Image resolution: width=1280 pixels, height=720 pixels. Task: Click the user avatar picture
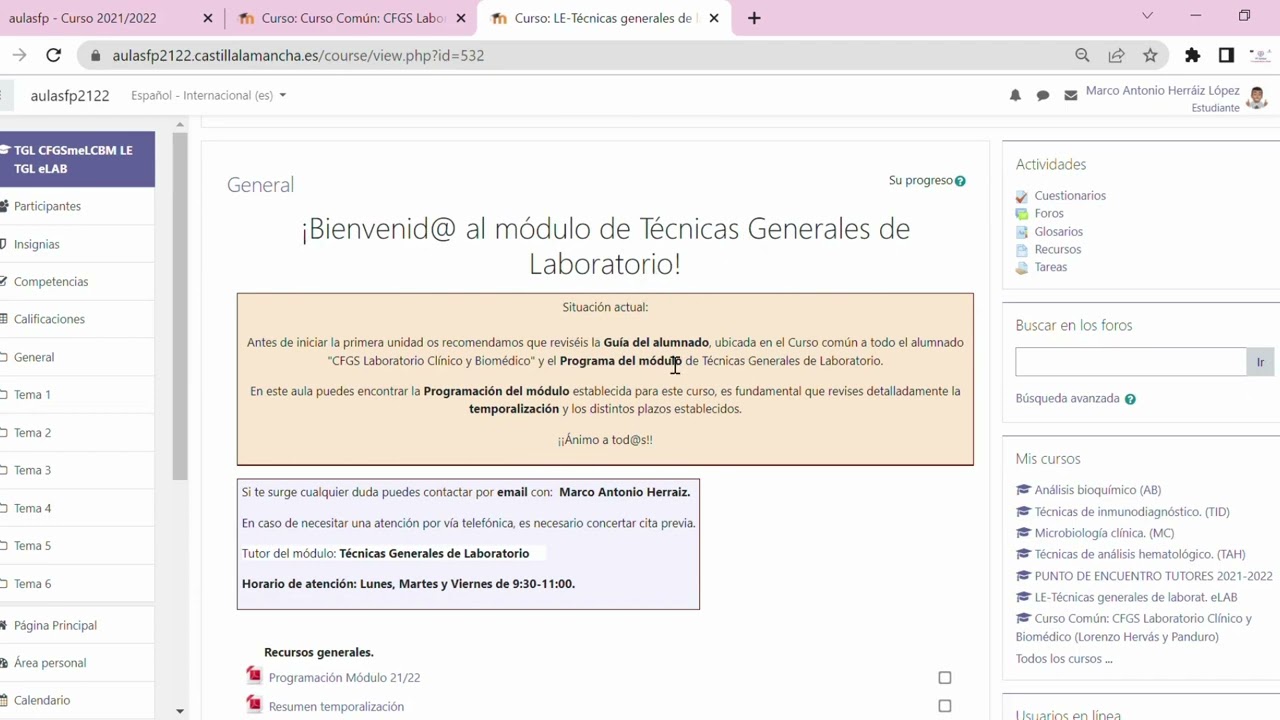1257,97
